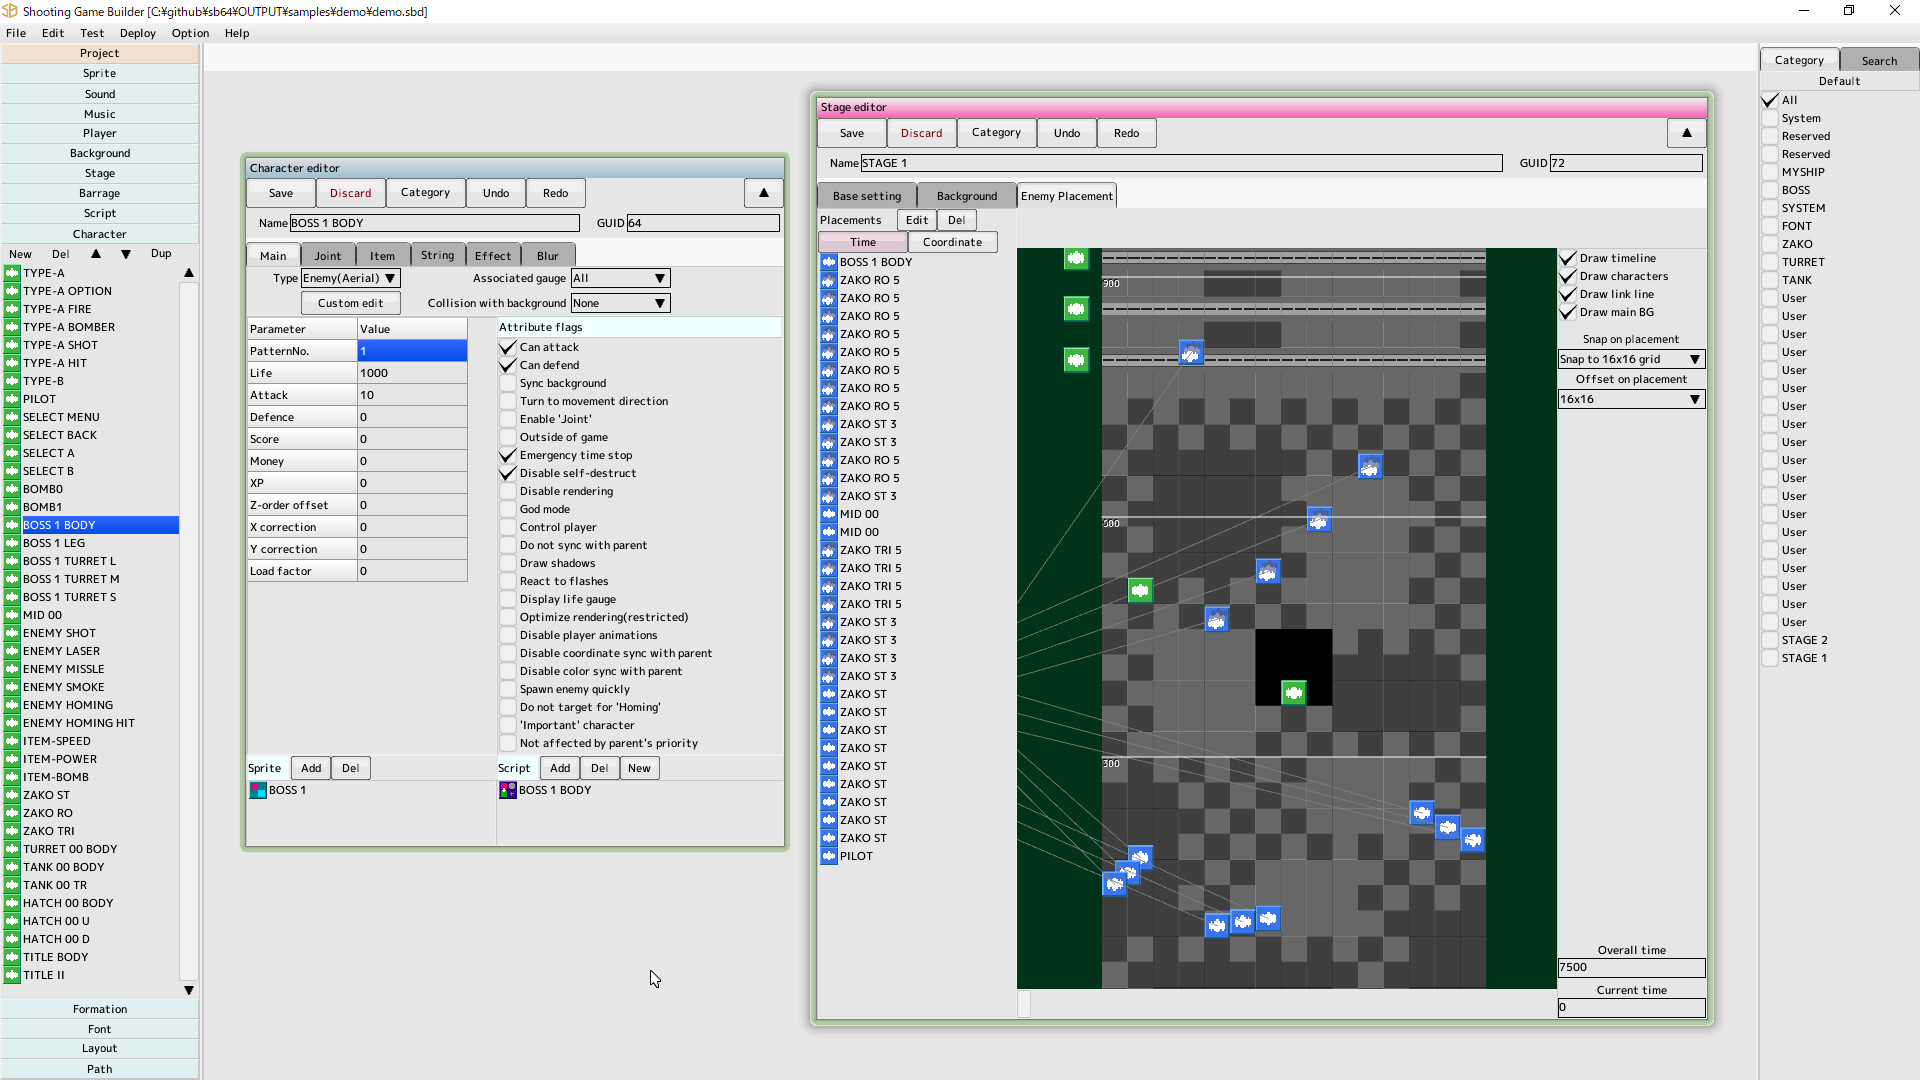Uncheck the Can attack attribute flag
1920x1080 pixels.
507,347
